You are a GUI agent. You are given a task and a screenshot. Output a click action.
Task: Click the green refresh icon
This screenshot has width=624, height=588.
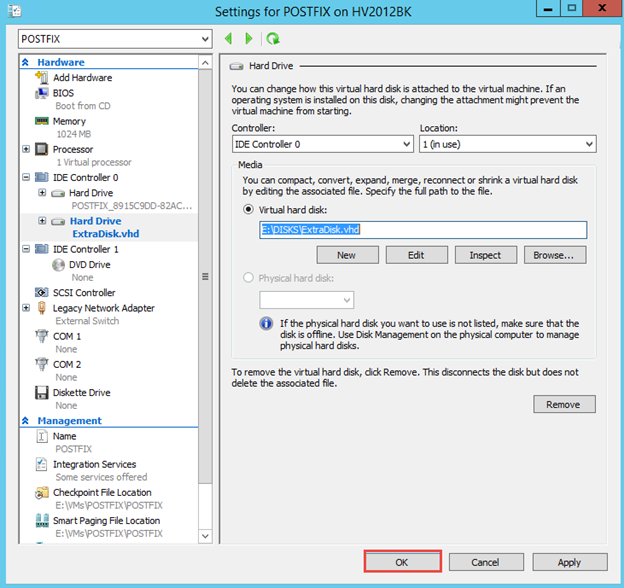tap(273, 39)
